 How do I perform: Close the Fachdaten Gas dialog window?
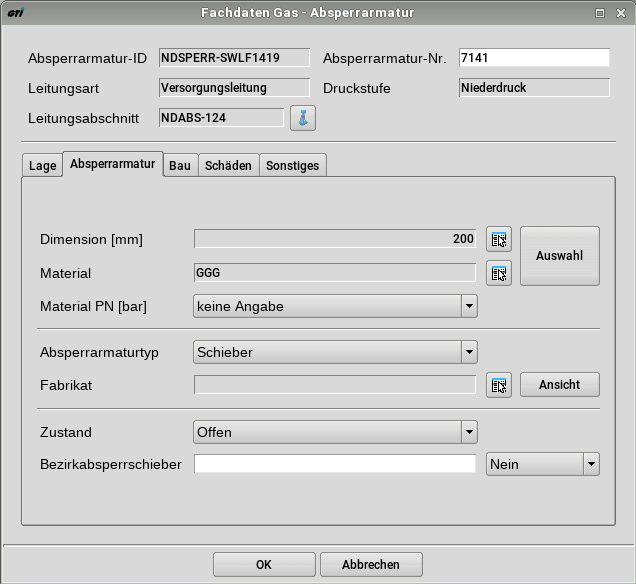pos(620,13)
